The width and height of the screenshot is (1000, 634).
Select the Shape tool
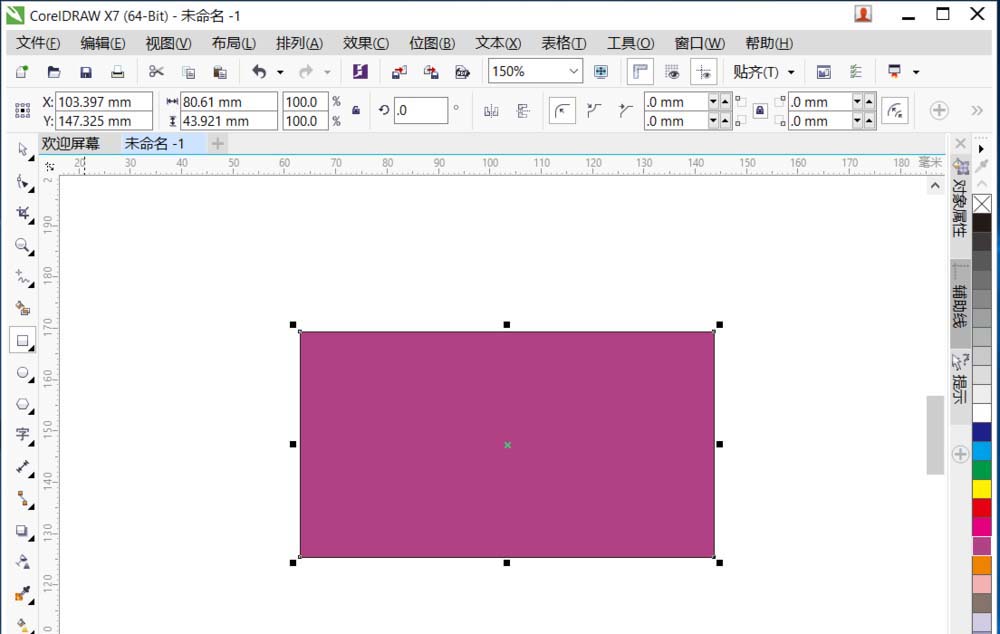coord(22,182)
